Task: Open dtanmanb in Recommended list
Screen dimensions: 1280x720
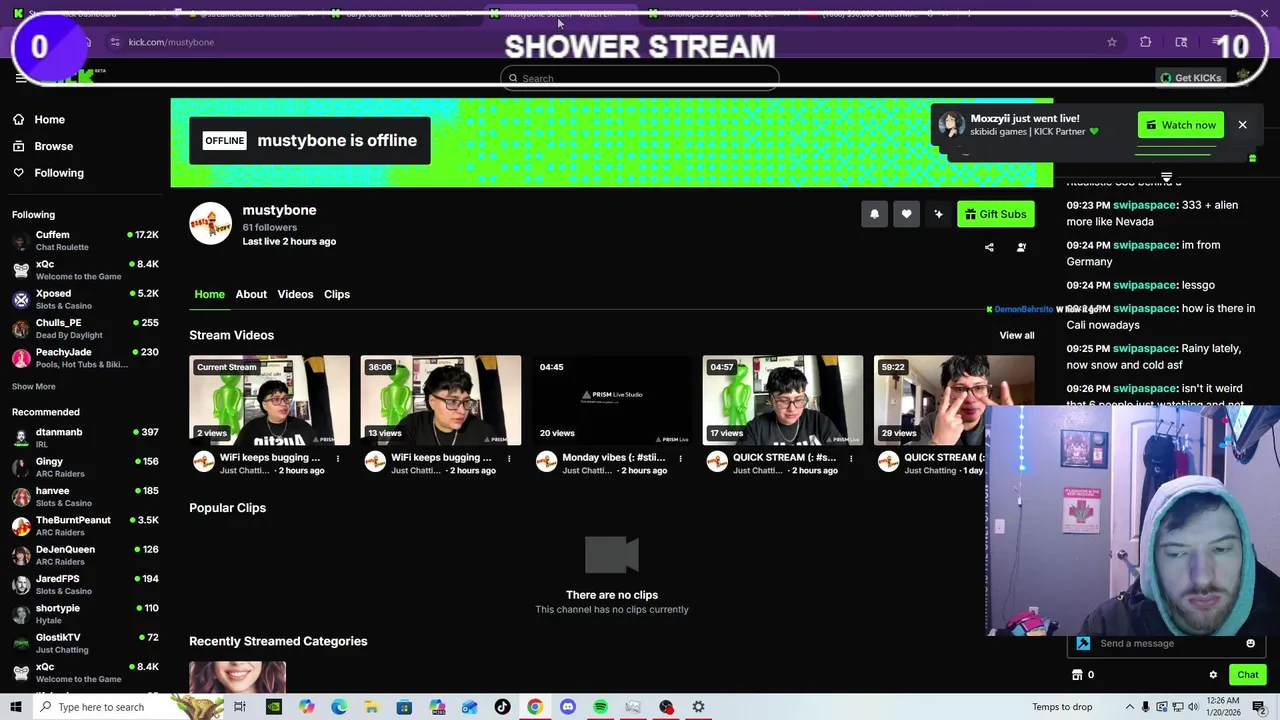Action: (x=85, y=437)
